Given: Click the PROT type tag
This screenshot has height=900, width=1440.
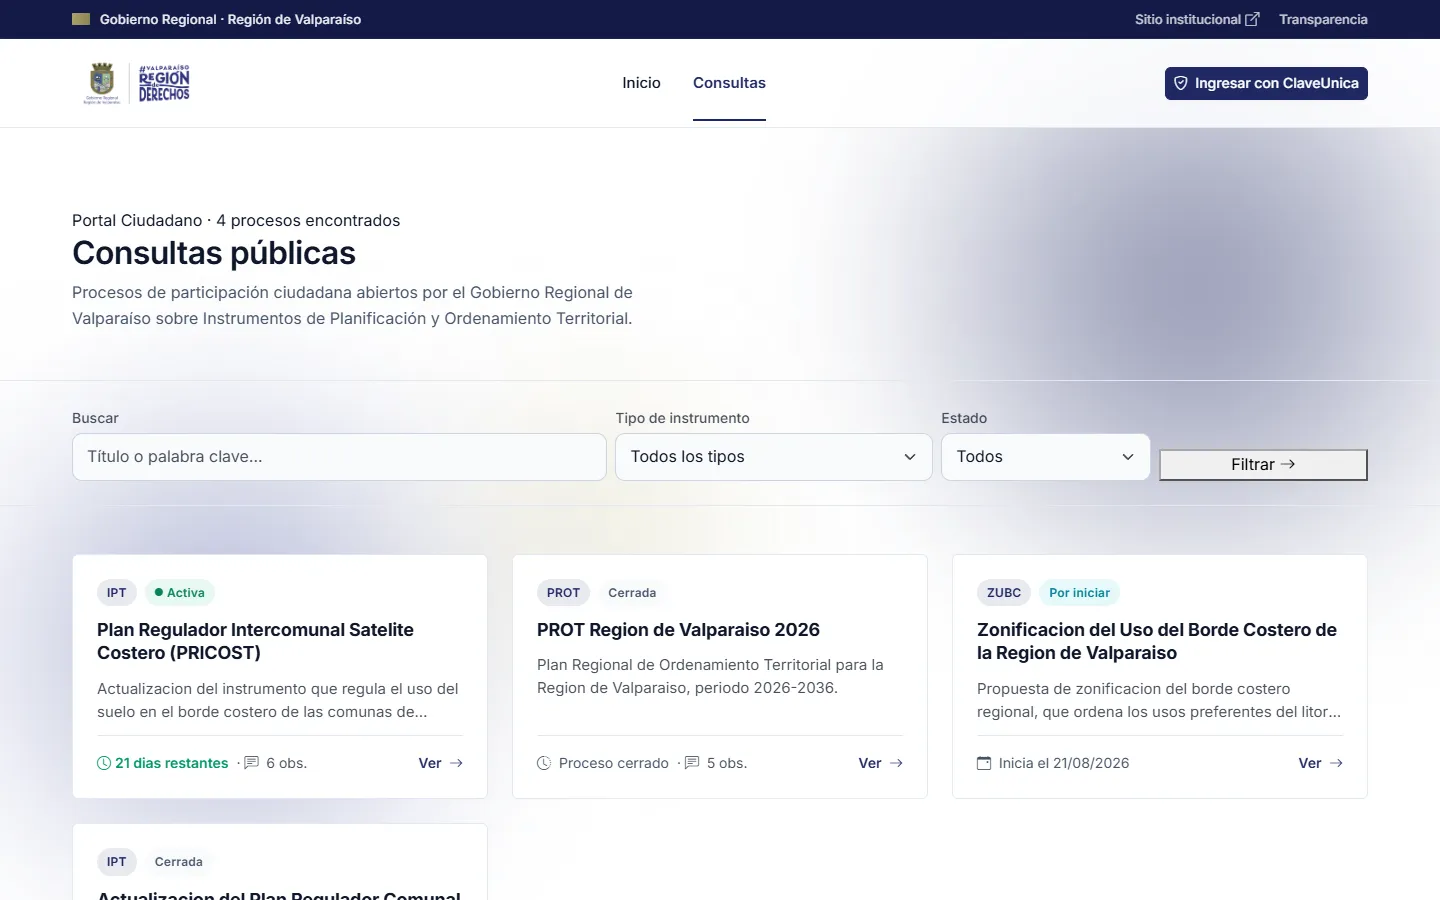Looking at the screenshot, I should click(563, 593).
